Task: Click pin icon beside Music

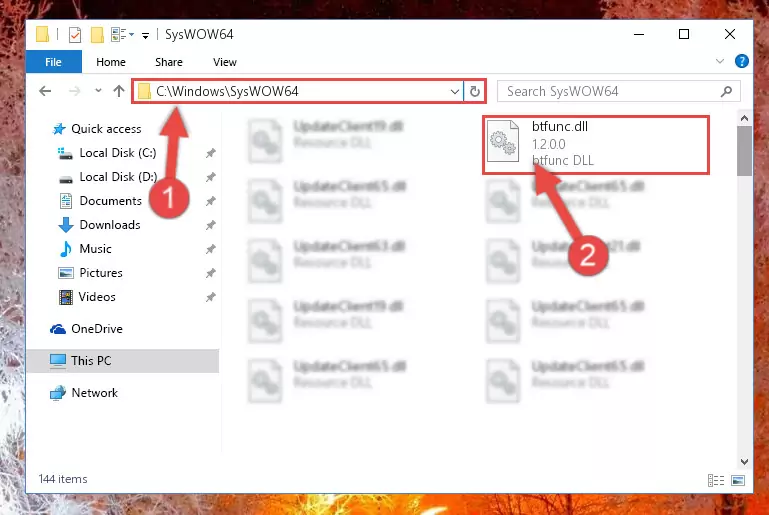Action: [x=210, y=249]
